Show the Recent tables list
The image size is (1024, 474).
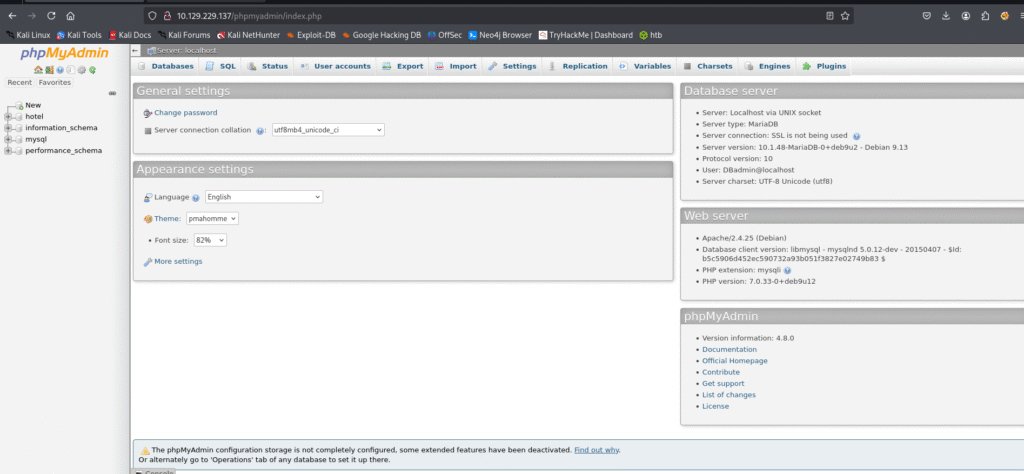pyautogui.click(x=20, y=83)
